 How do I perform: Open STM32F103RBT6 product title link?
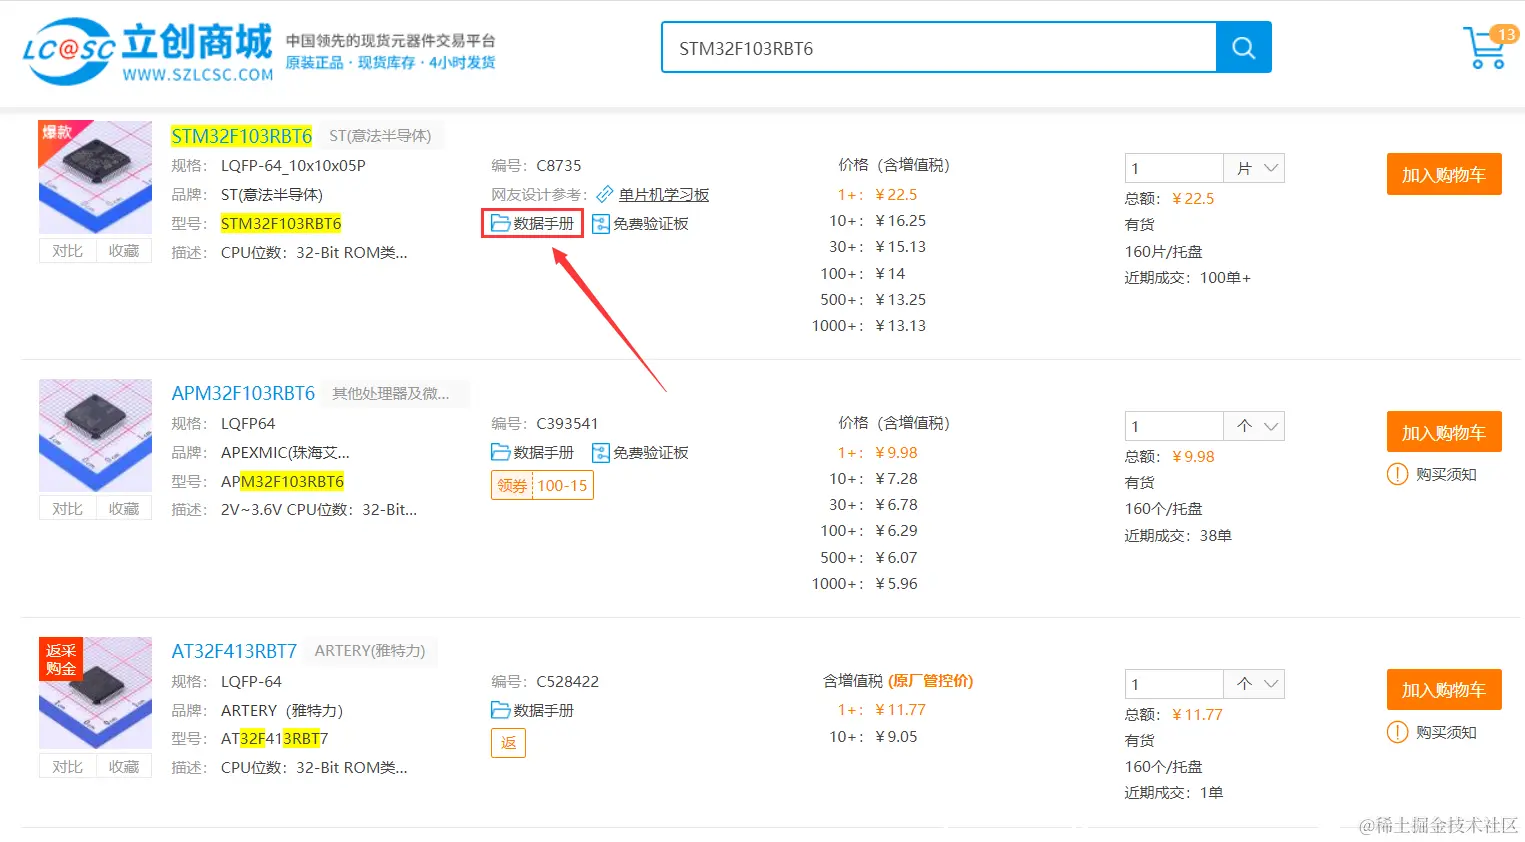[242, 136]
